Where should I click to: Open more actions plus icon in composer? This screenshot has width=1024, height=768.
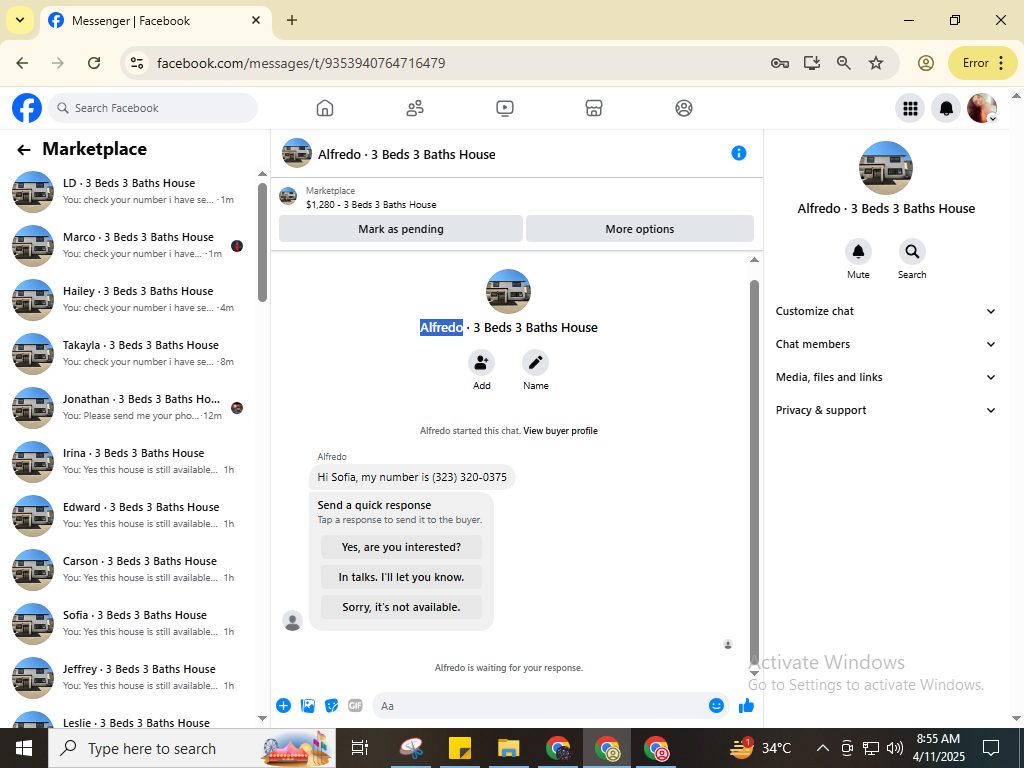tap(283, 705)
